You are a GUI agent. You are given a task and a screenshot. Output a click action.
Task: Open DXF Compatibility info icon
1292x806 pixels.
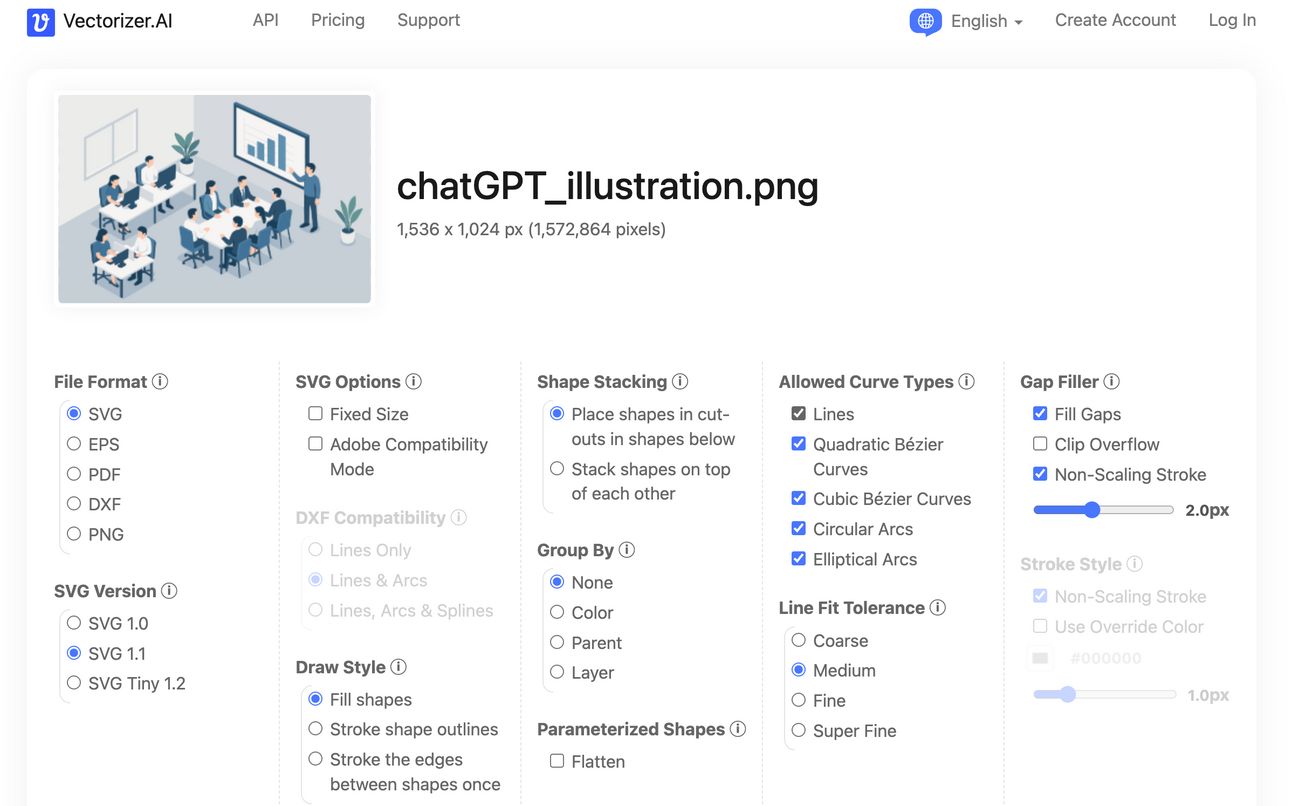click(x=458, y=517)
